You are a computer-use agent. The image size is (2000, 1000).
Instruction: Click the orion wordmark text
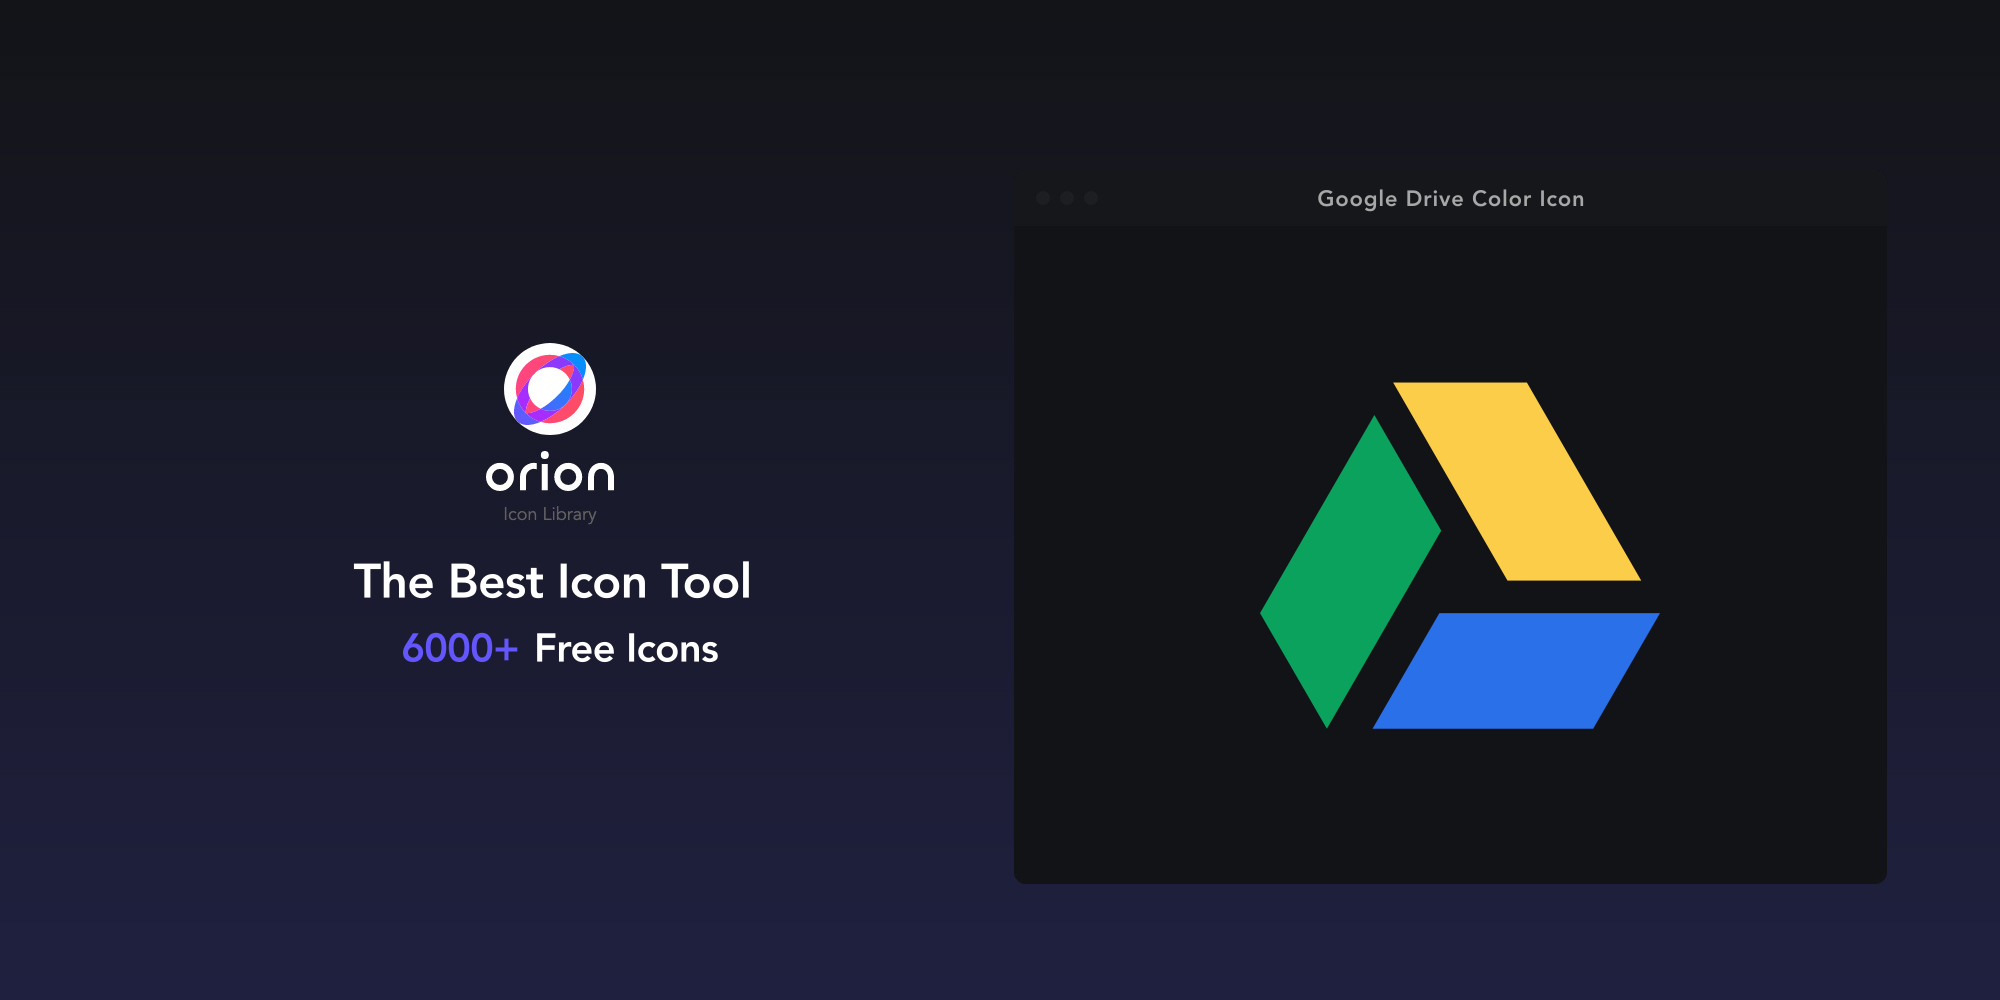(x=551, y=475)
